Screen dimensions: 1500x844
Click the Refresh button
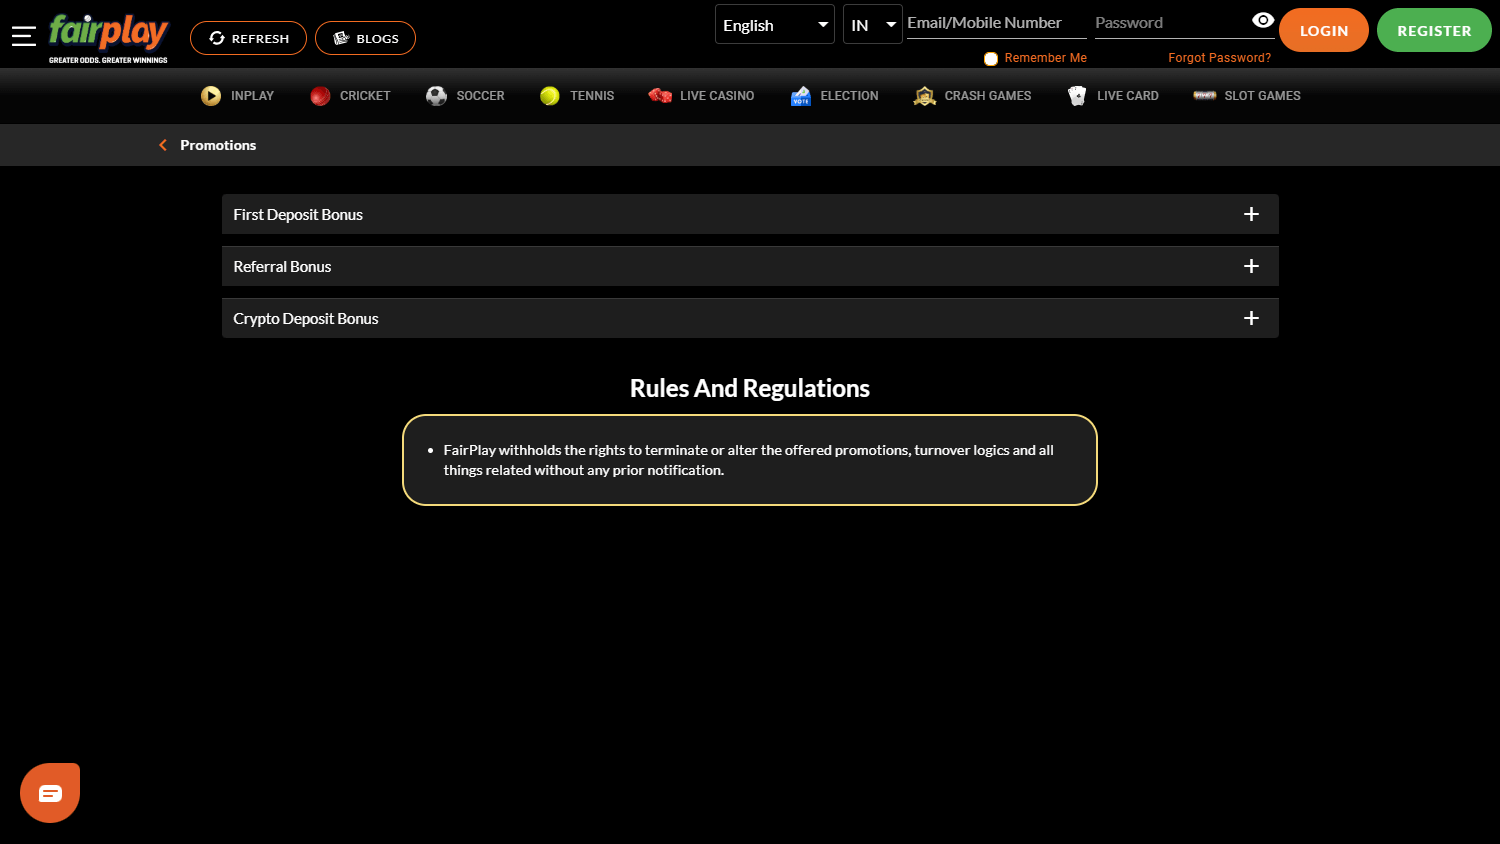pos(248,38)
